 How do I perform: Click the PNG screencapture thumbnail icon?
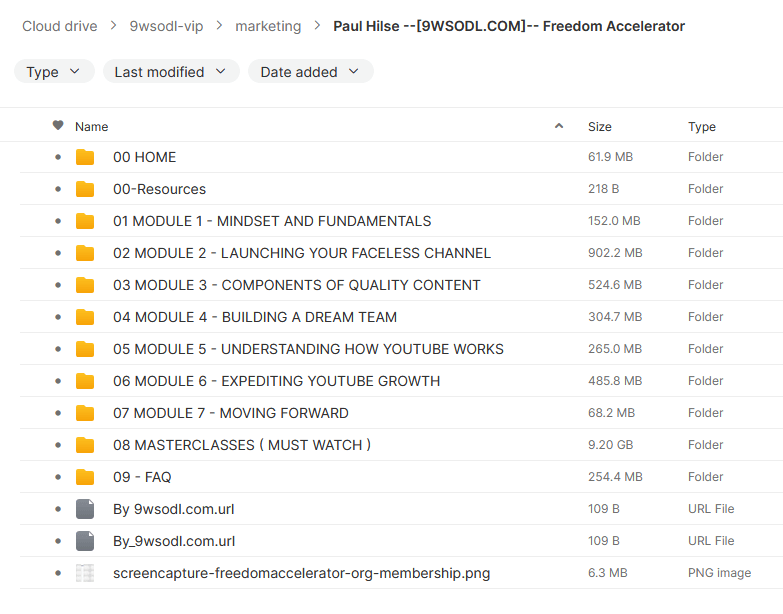[x=85, y=573]
